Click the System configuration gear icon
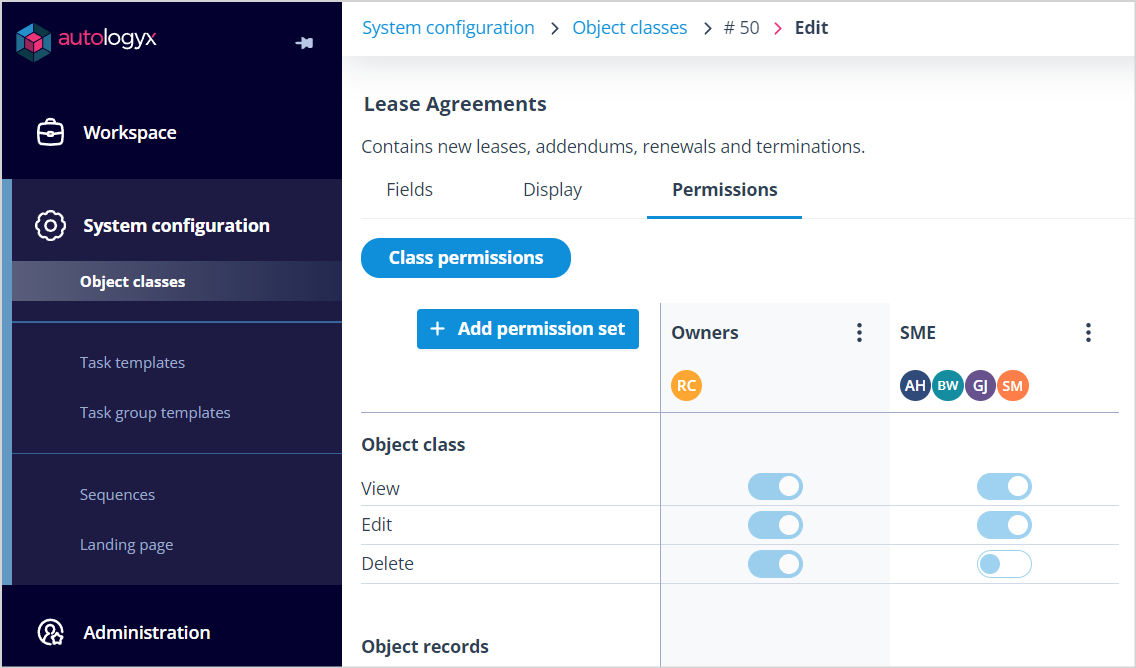The image size is (1136, 668). click(x=50, y=225)
